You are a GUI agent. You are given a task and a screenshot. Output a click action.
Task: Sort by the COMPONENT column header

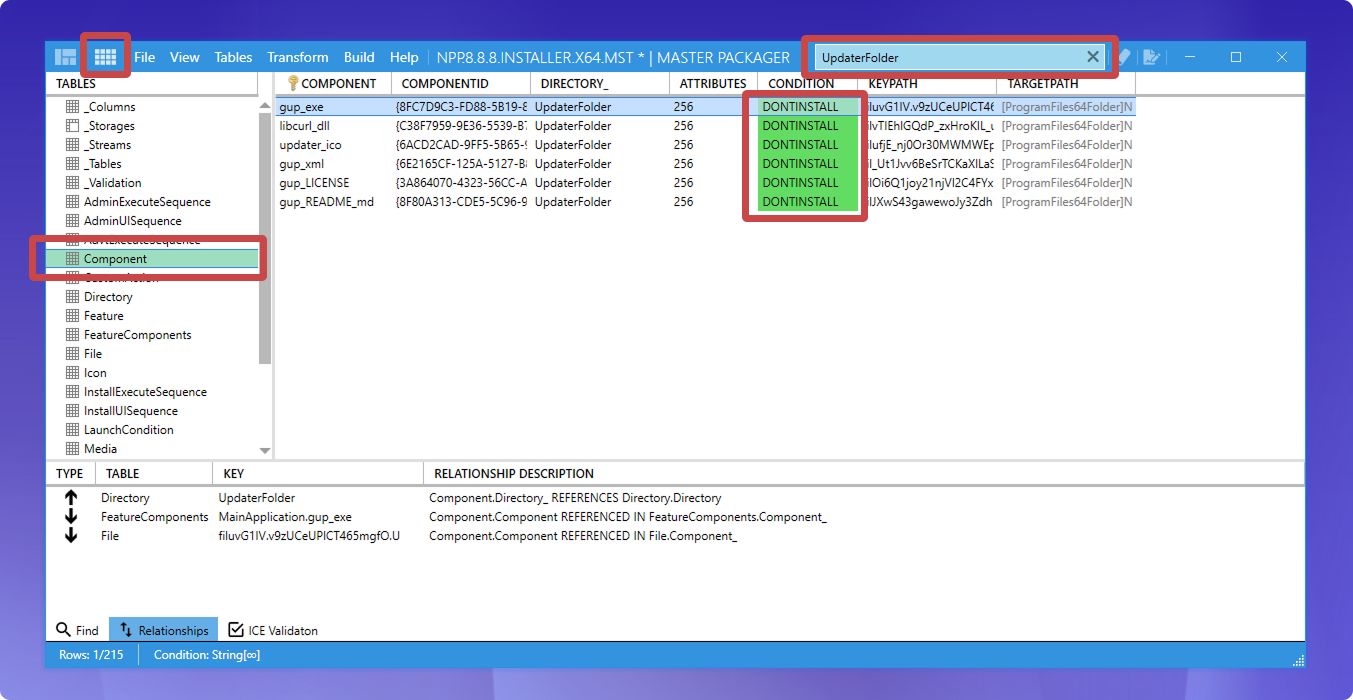tap(338, 84)
